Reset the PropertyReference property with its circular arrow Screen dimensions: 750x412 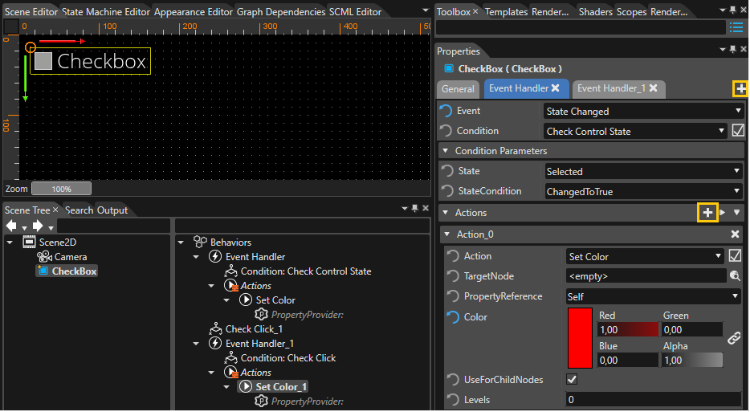[x=452, y=297]
